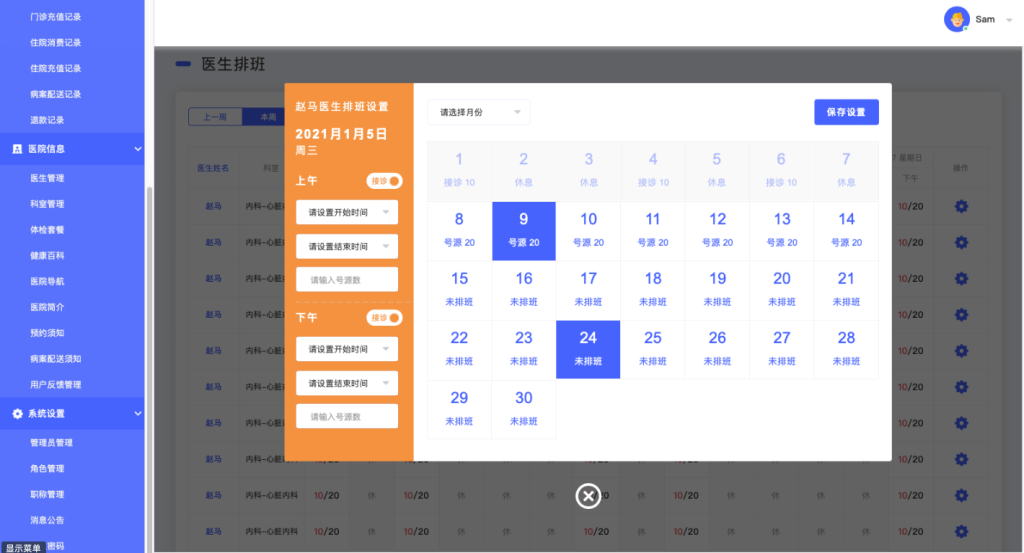Select calendar day 24 未排班
The width and height of the screenshot is (1024, 553).
(587, 349)
